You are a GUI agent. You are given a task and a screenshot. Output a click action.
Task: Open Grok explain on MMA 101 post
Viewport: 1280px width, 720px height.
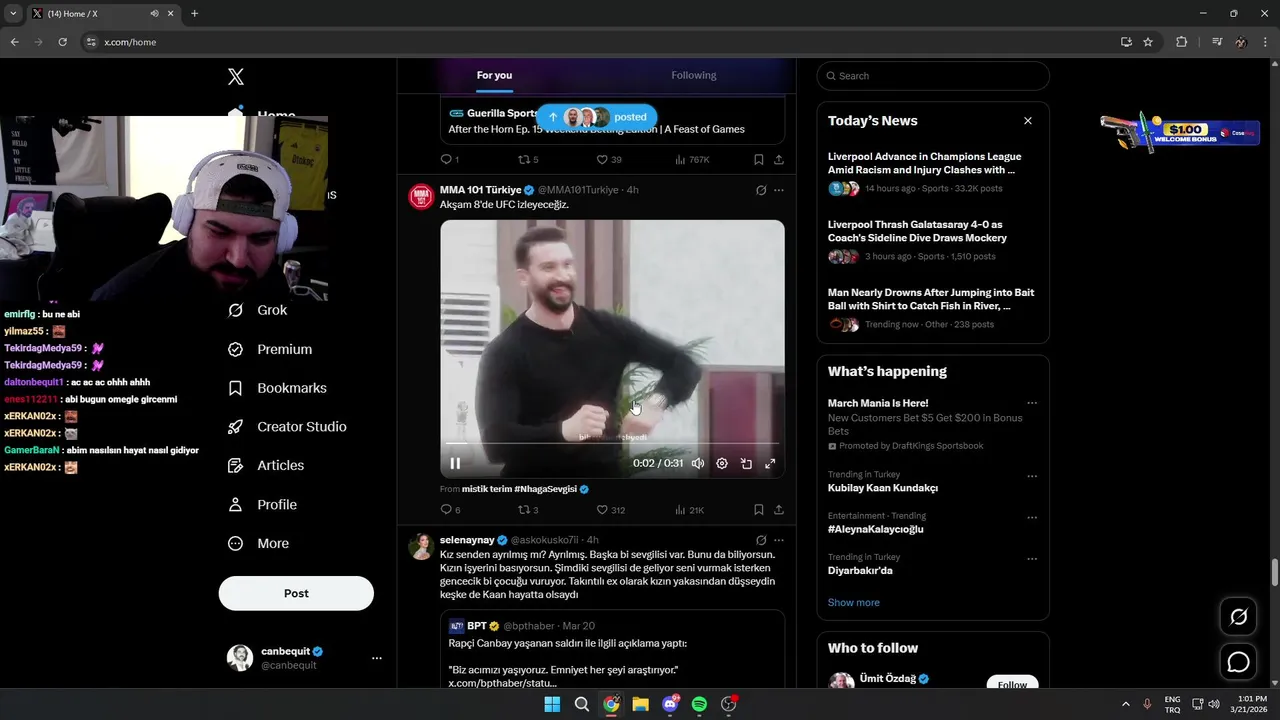pyautogui.click(x=761, y=190)
